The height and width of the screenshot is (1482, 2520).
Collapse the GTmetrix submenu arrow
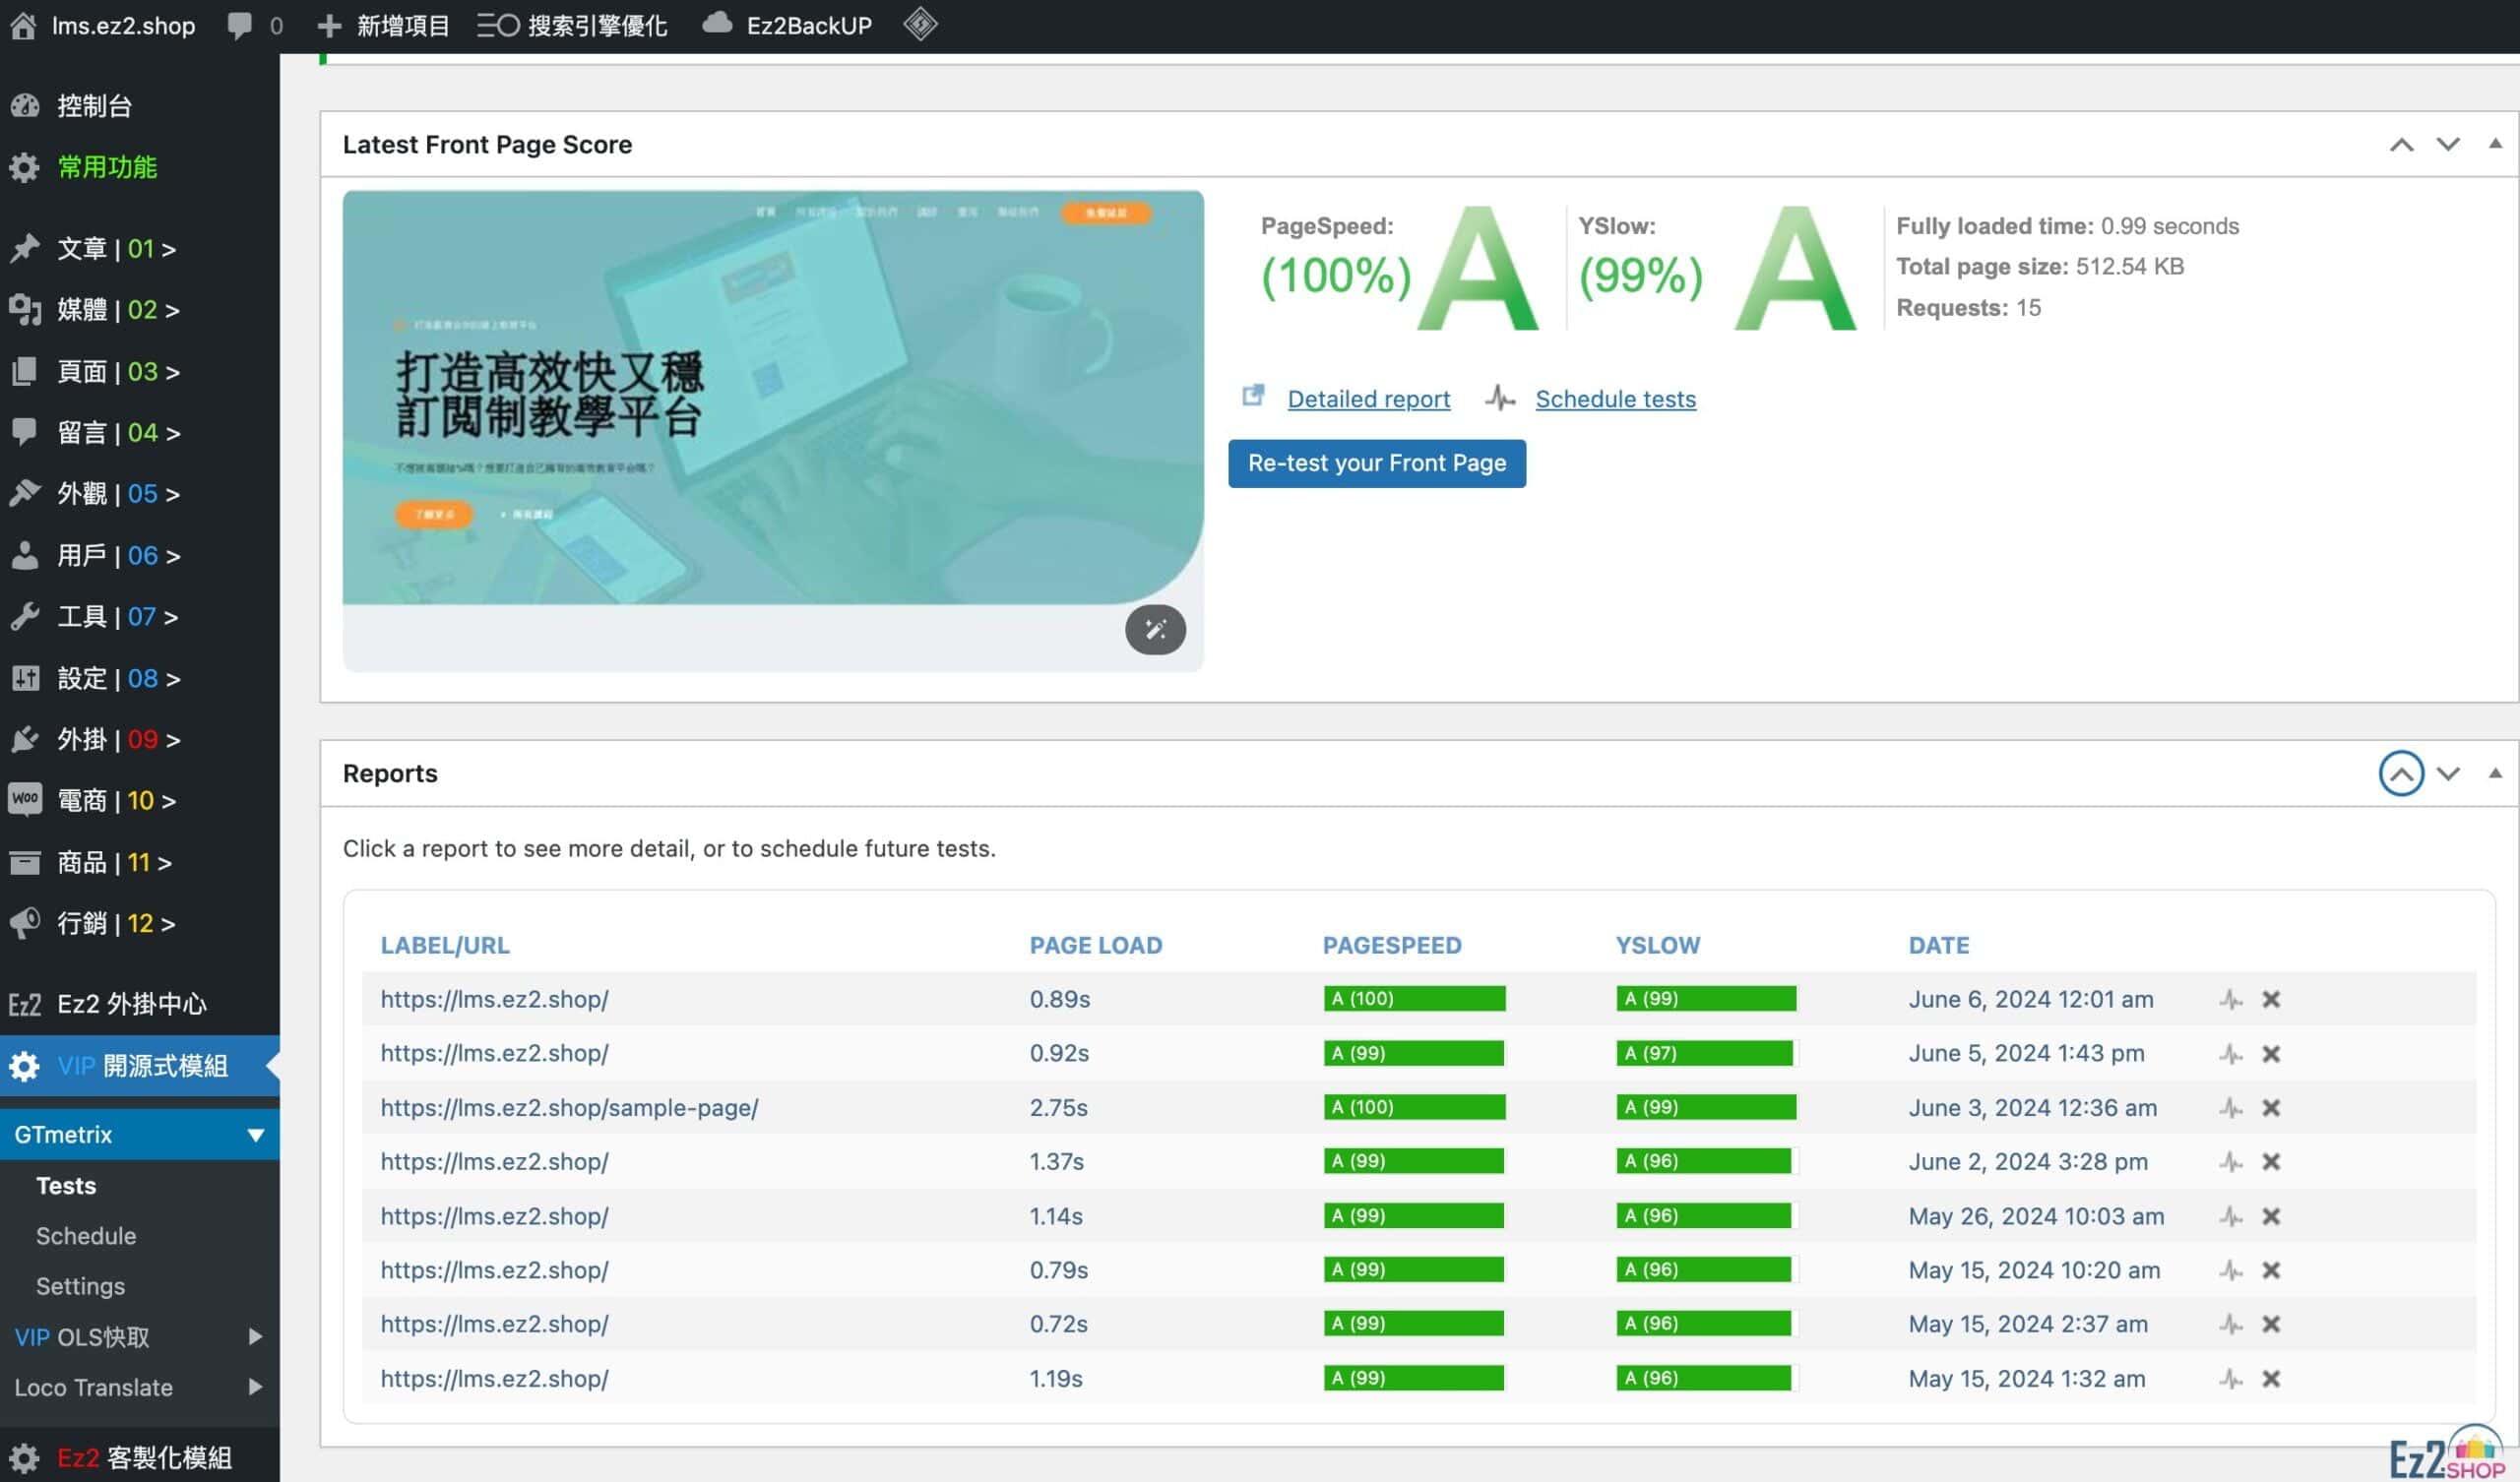pos(256,1135)
